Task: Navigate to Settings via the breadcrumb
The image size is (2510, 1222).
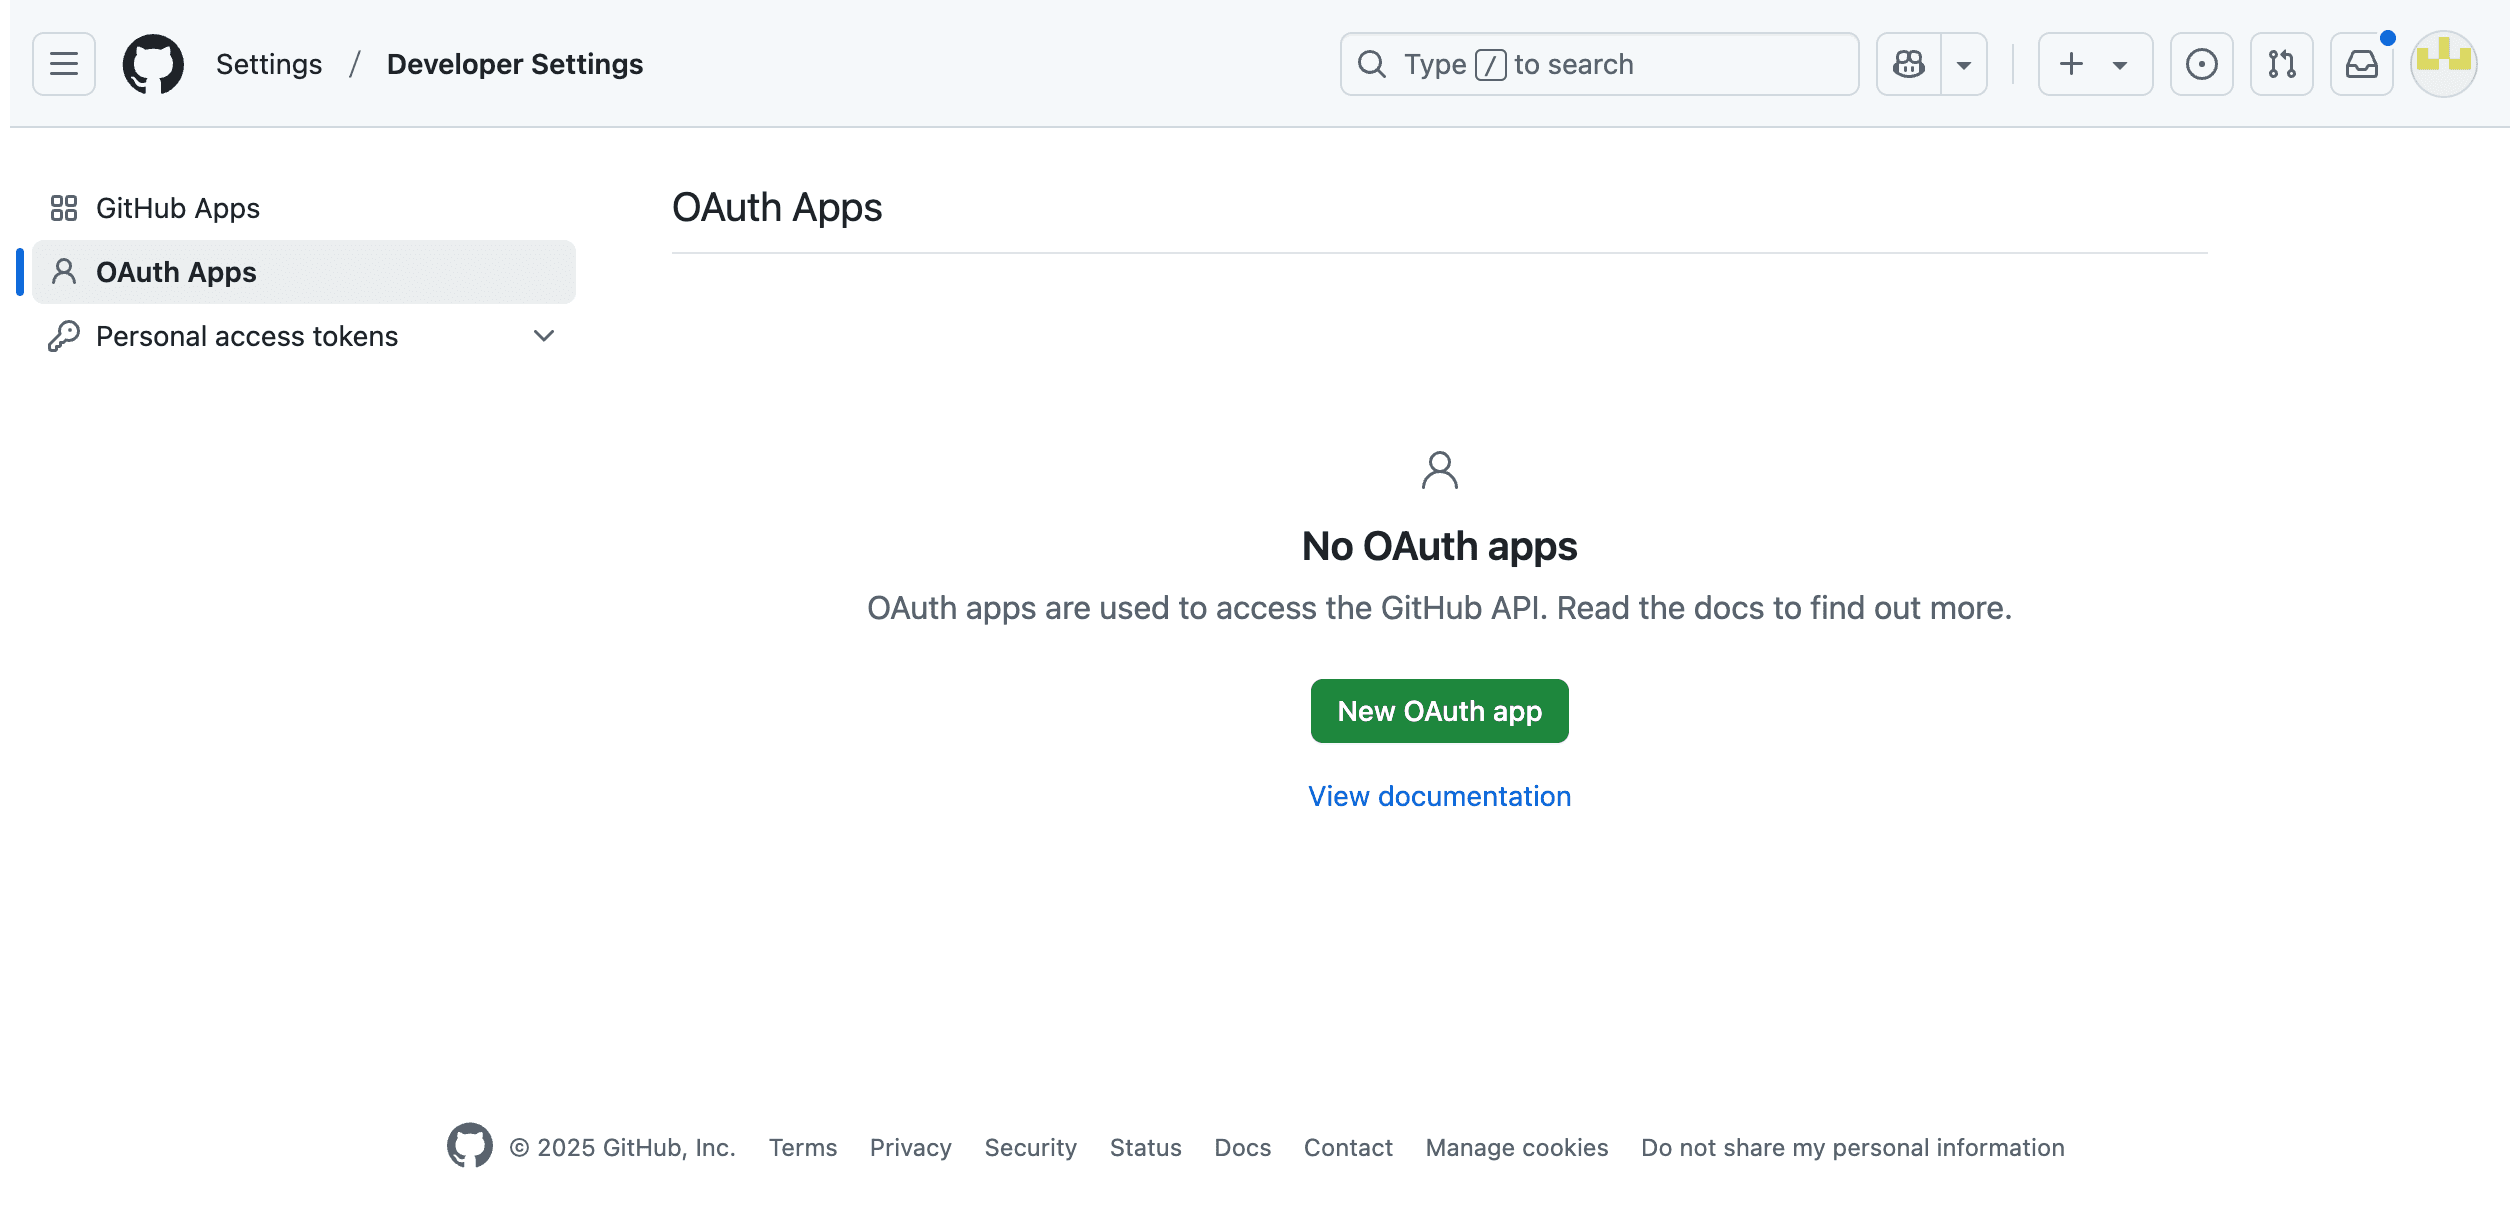Action: tap(268, 63)
